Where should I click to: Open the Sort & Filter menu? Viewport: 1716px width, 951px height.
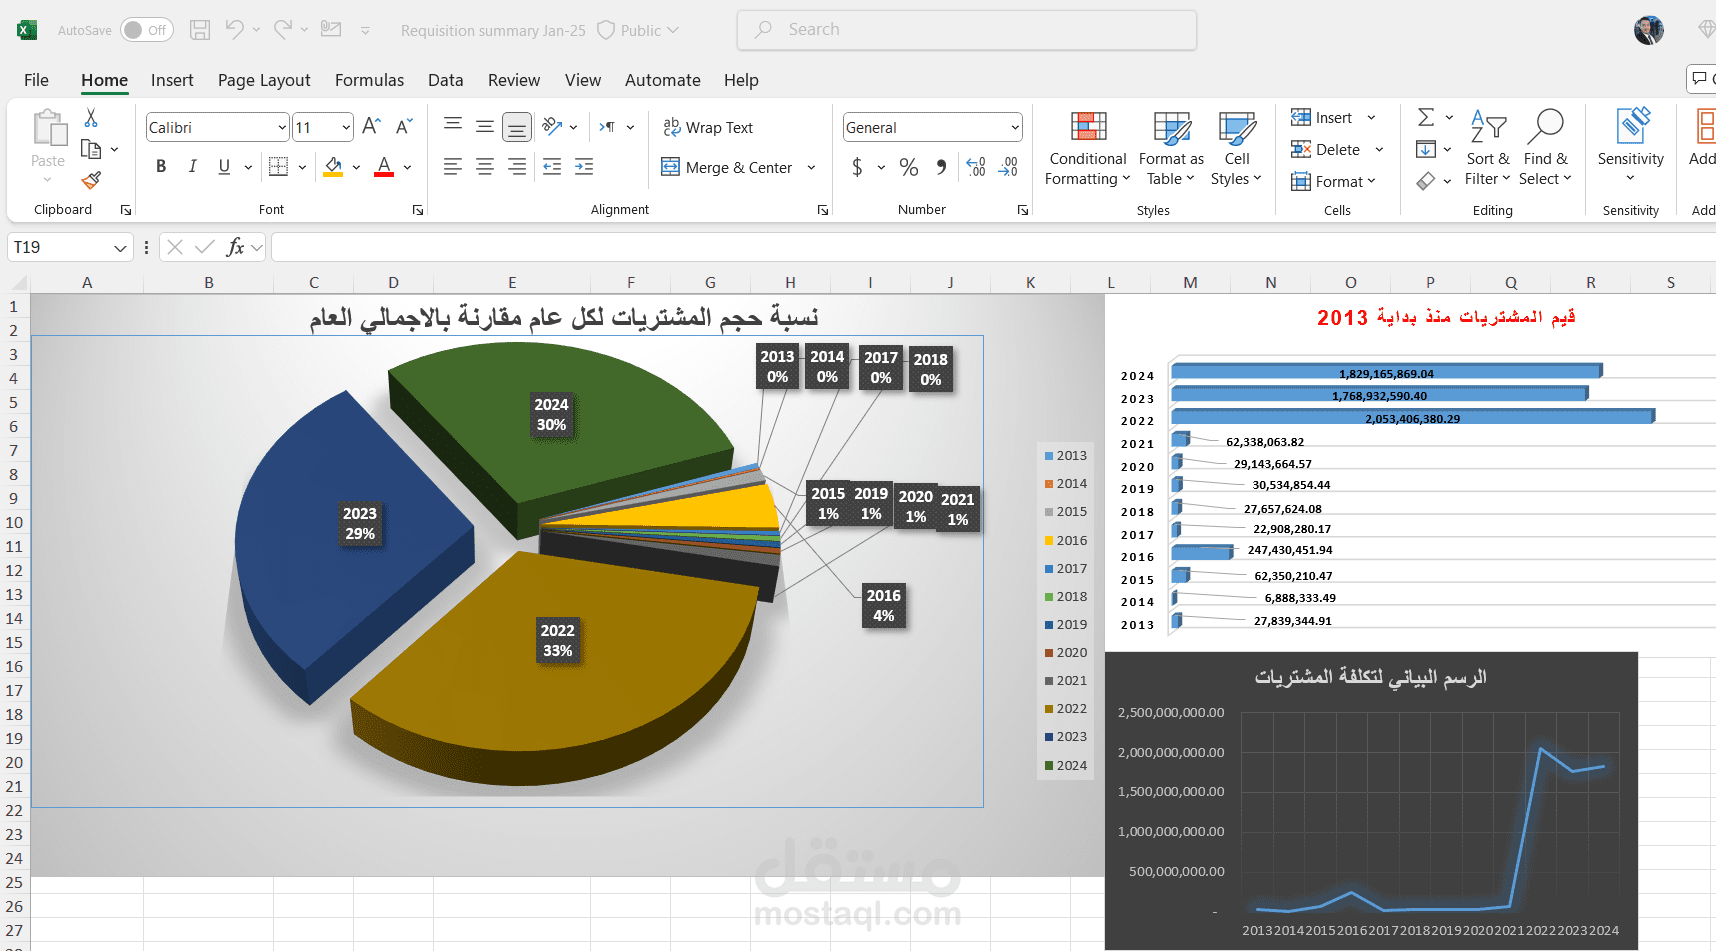1488,148
